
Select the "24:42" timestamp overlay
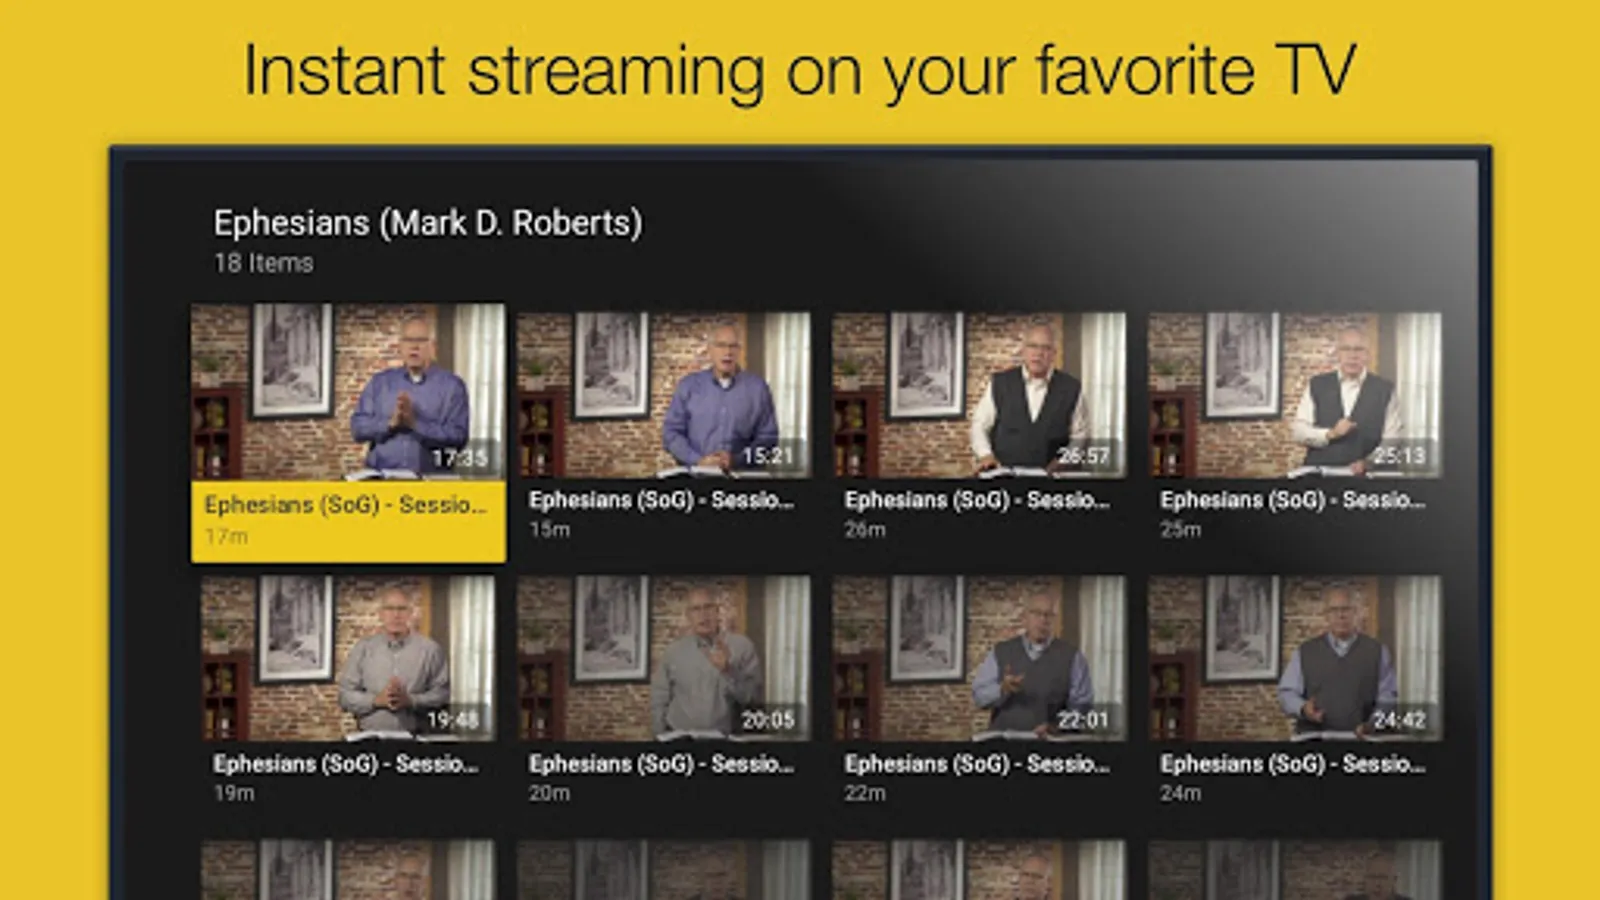coord(1399,720)
